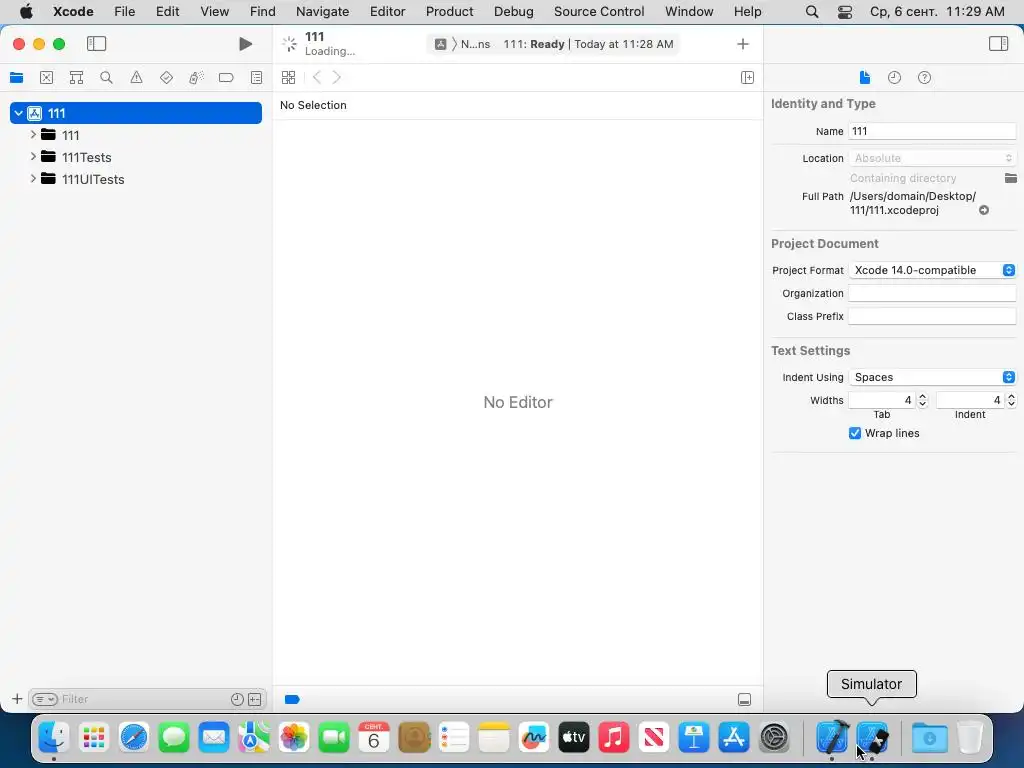
Task: Click the Xcode icon in the Dock
Action: point(832,738)
